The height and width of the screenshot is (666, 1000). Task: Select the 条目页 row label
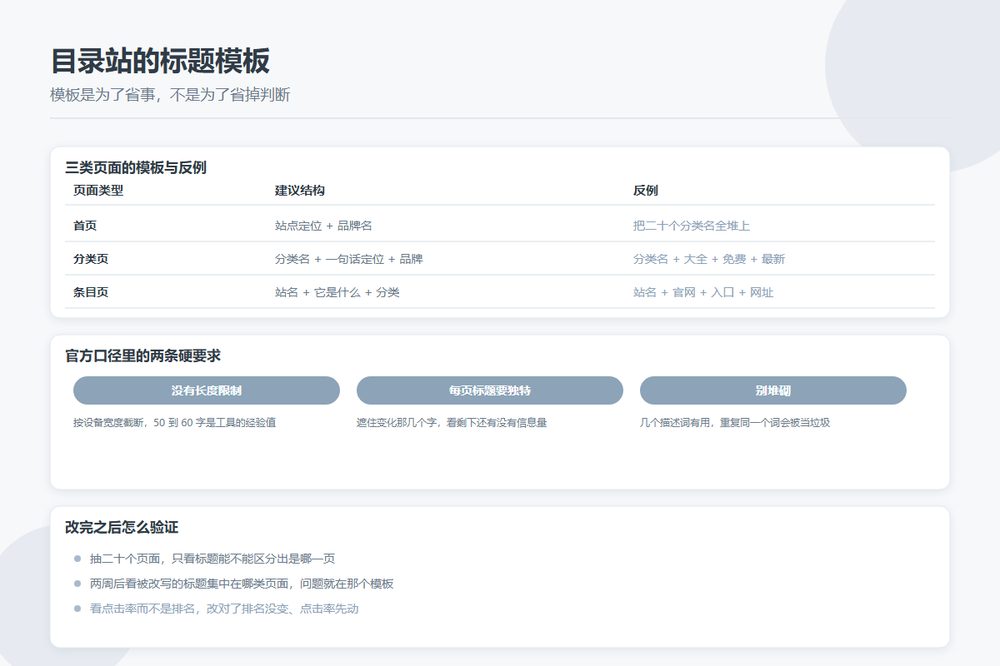[91, 292]
